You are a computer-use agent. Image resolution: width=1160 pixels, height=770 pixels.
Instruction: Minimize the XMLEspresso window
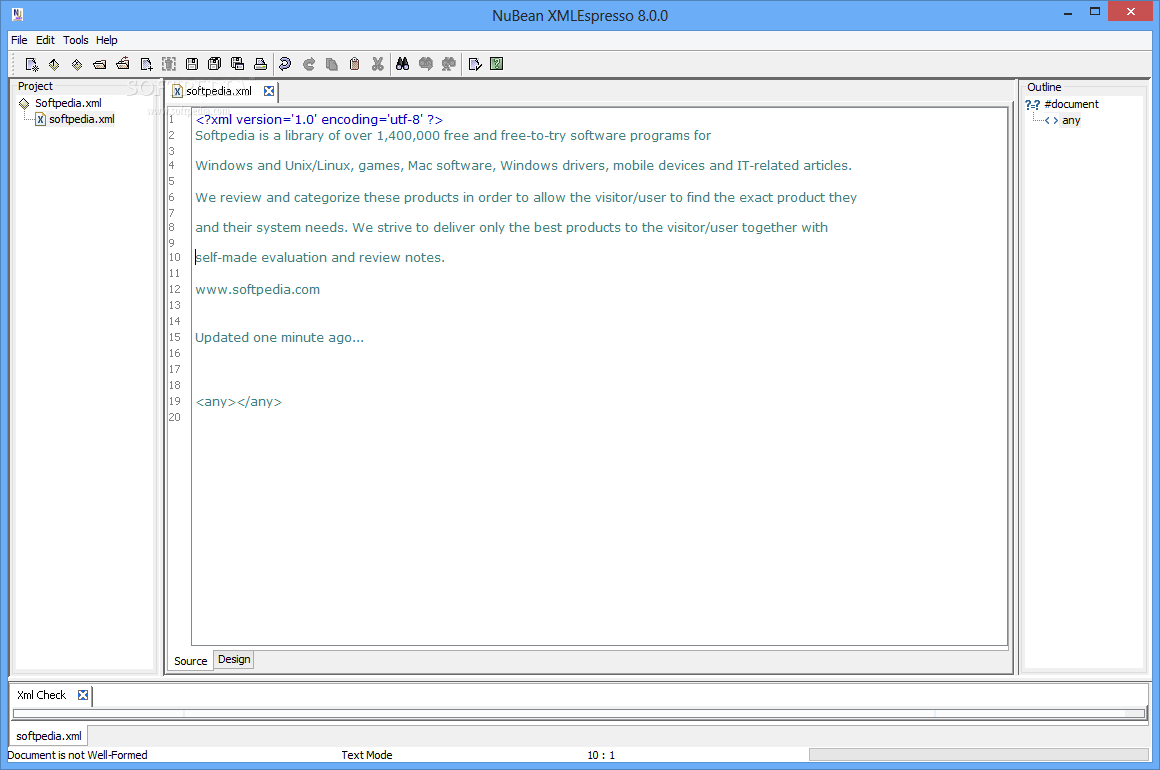(x=1068, y=13)
